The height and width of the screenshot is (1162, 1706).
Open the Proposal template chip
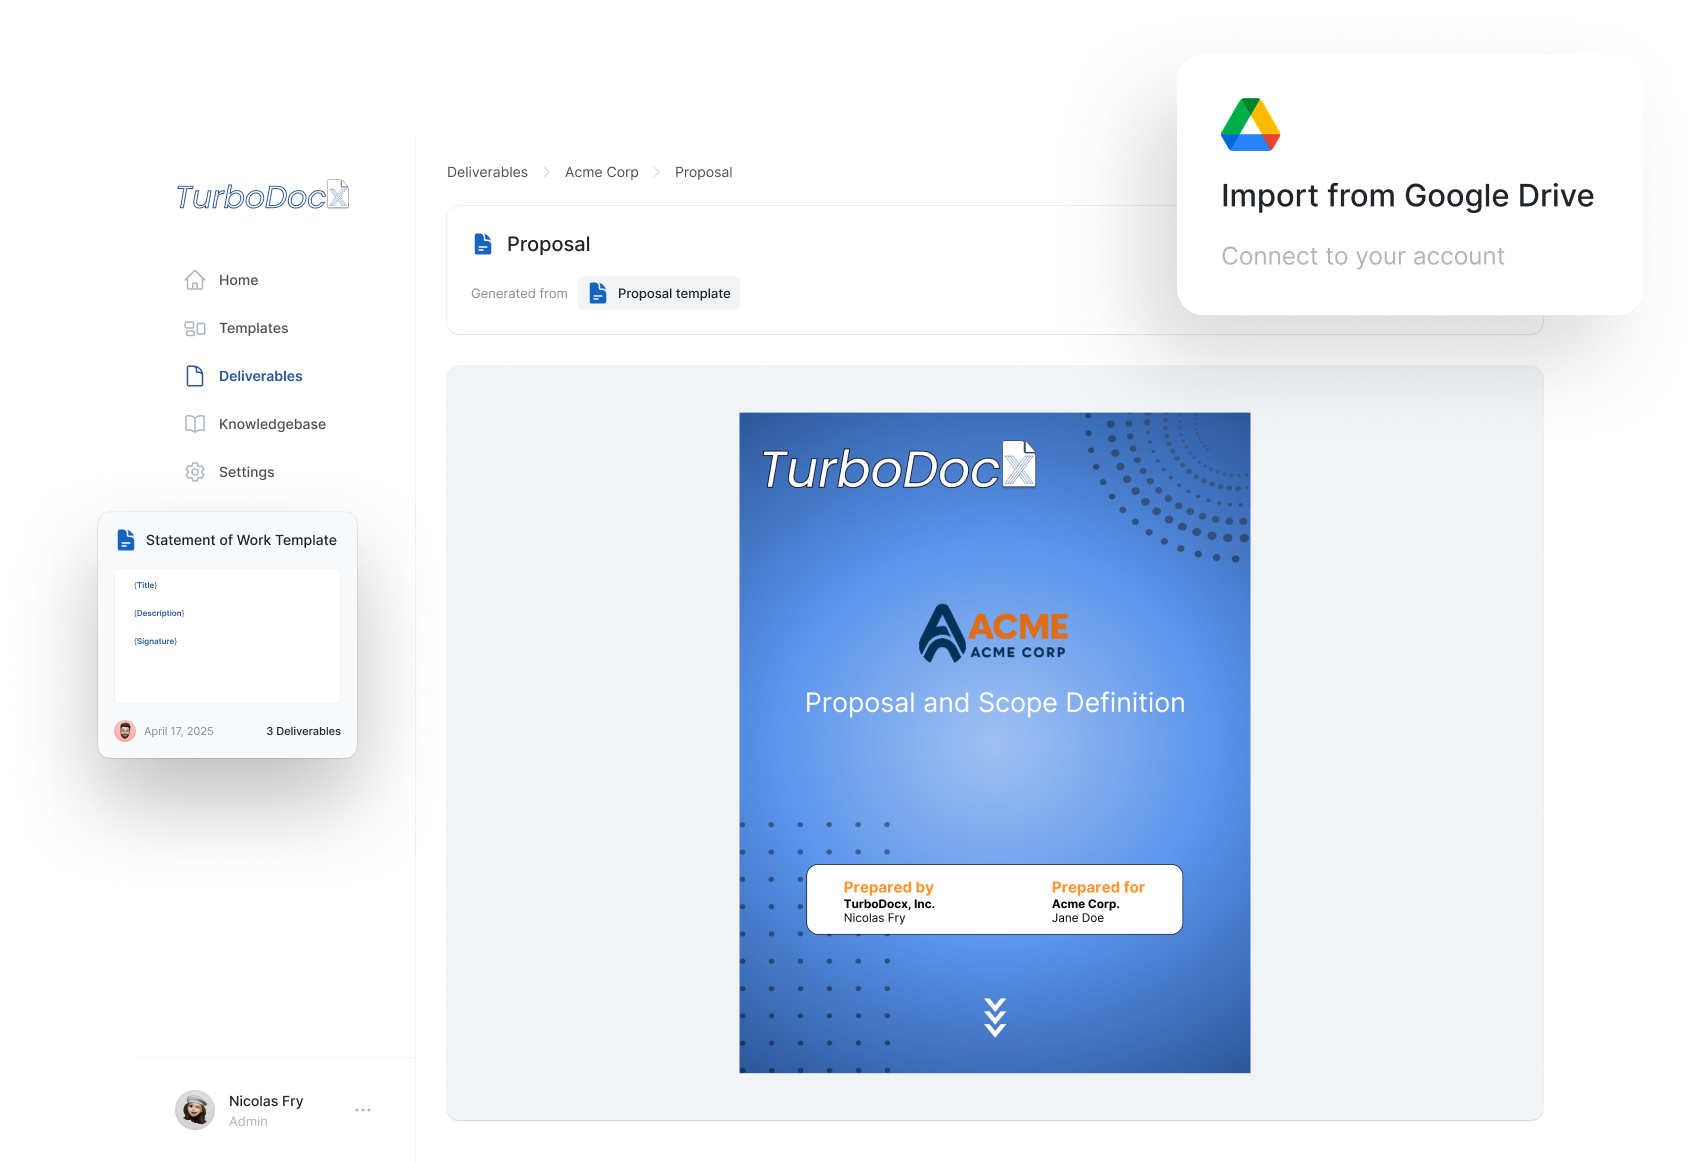(659, 293)
